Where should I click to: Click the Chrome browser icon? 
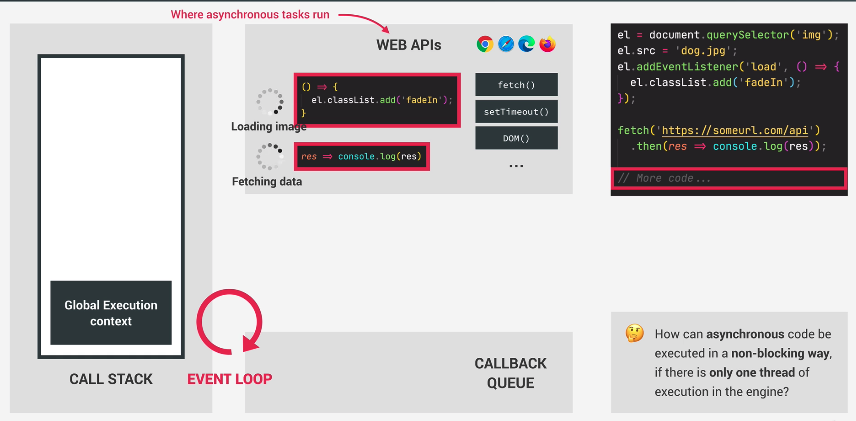tap(485, 44)
